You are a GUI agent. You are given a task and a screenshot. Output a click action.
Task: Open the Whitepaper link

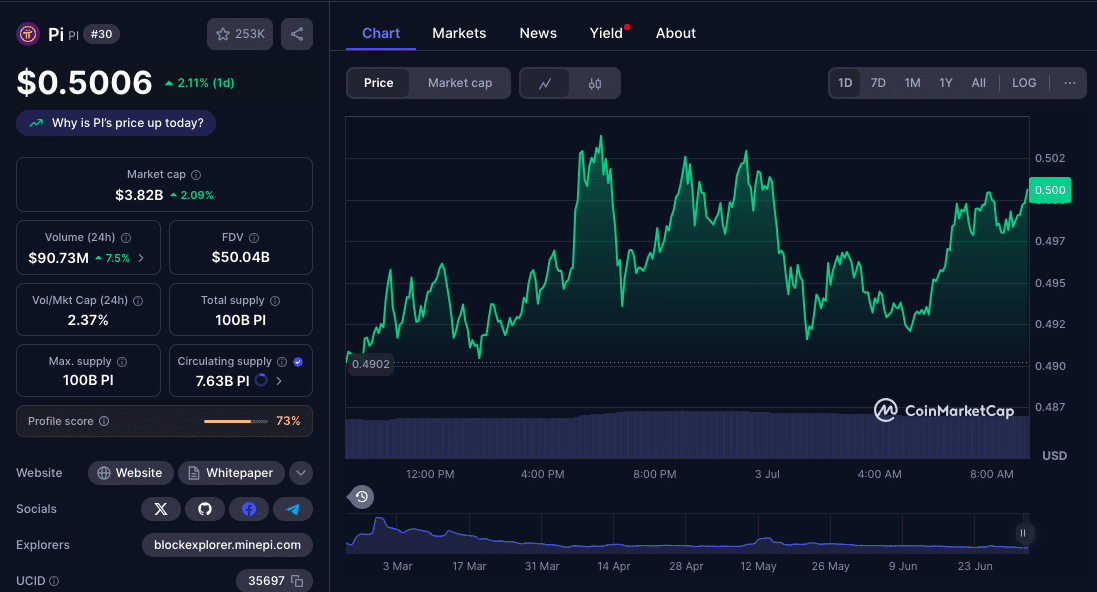[x=231, y=473]
